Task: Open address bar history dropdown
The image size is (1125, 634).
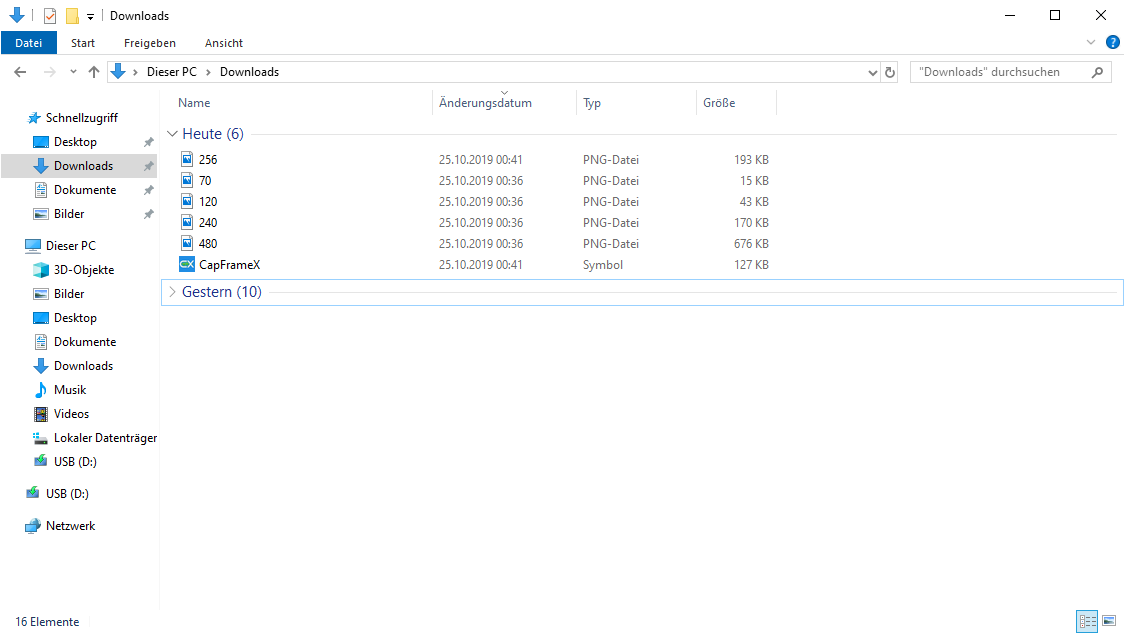Action: pyautogui.click(x=872, y=72)
